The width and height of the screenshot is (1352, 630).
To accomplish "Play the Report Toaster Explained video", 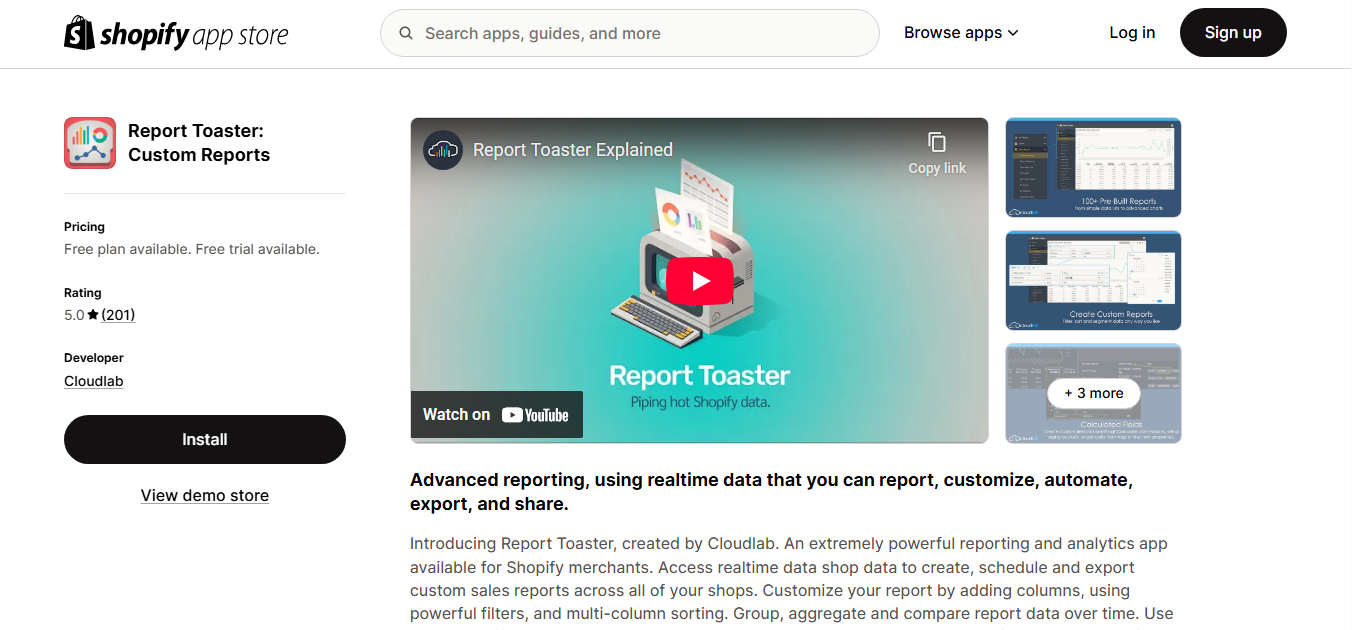I will (699, 280).
